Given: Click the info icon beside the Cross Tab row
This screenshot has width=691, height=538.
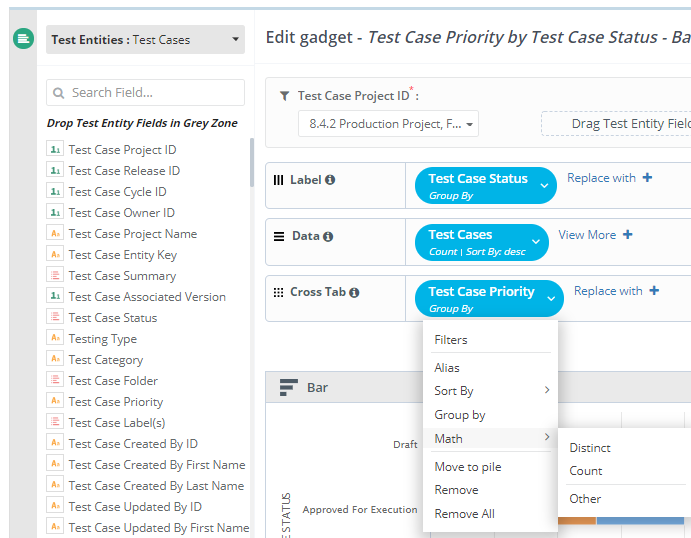Looking at the screenshot, I should click(354, 293).
